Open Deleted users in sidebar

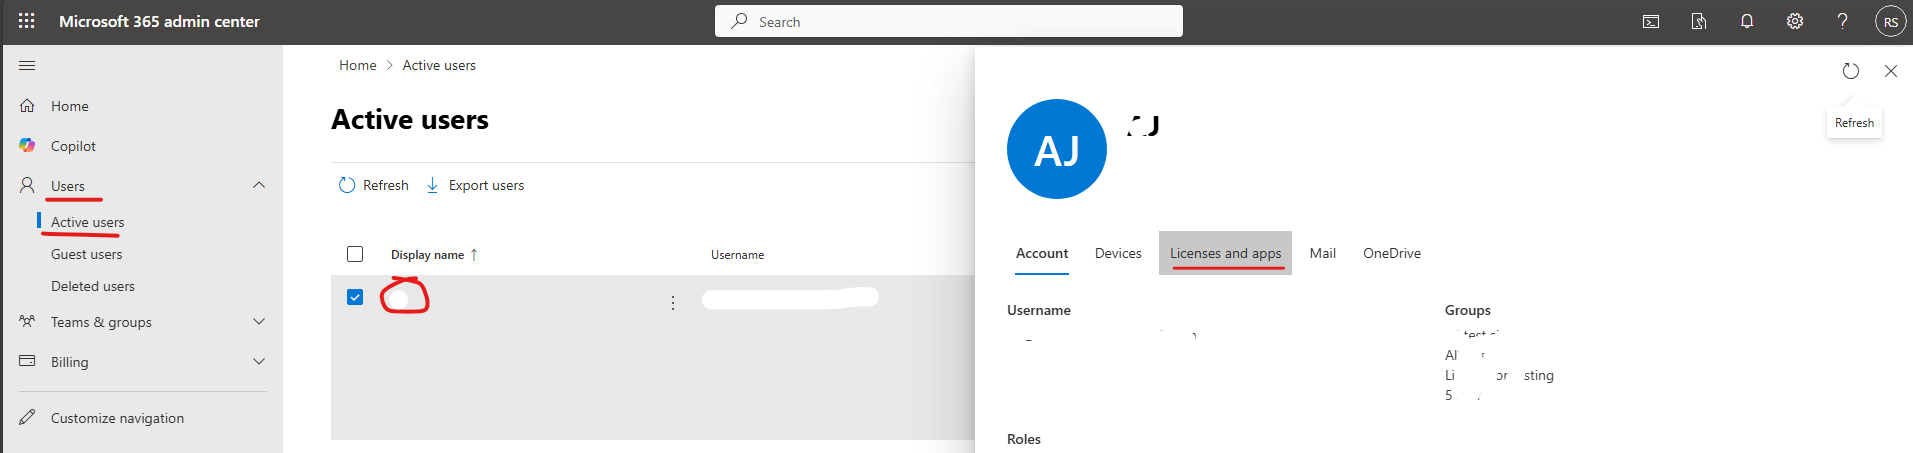93,286
